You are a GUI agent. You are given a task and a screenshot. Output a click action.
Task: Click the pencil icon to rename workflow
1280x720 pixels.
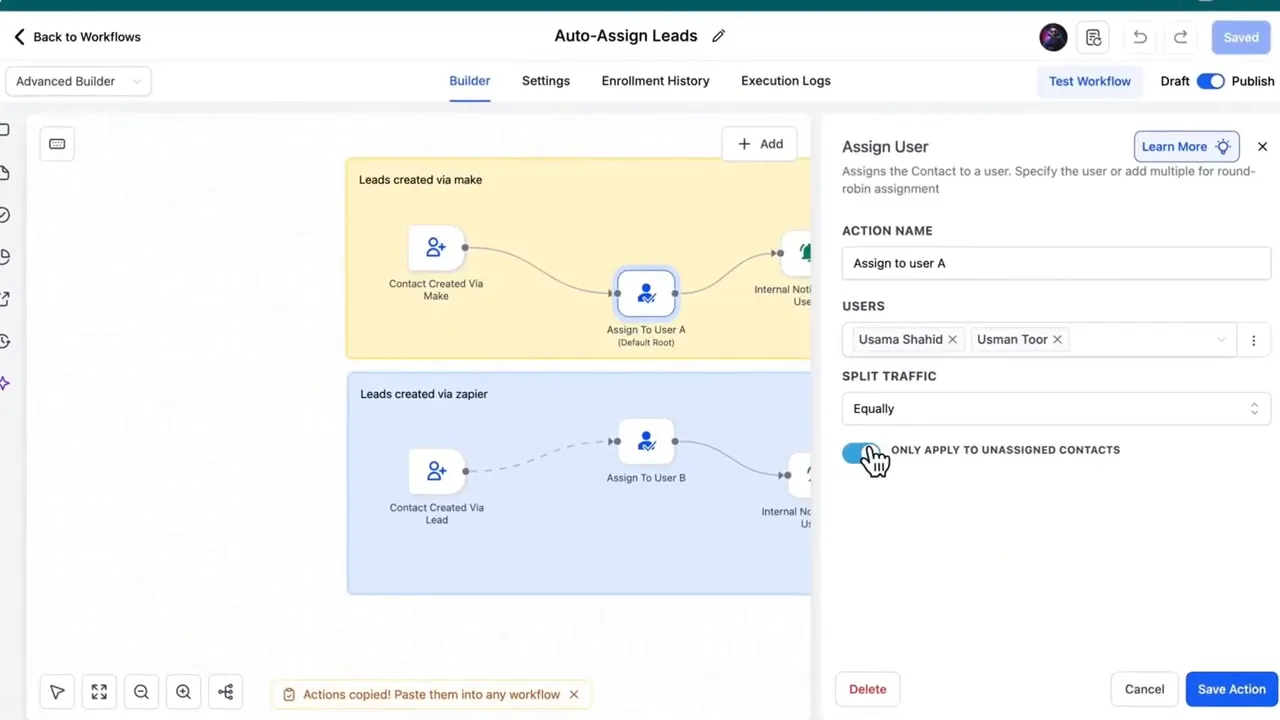[x=718, y=36]
